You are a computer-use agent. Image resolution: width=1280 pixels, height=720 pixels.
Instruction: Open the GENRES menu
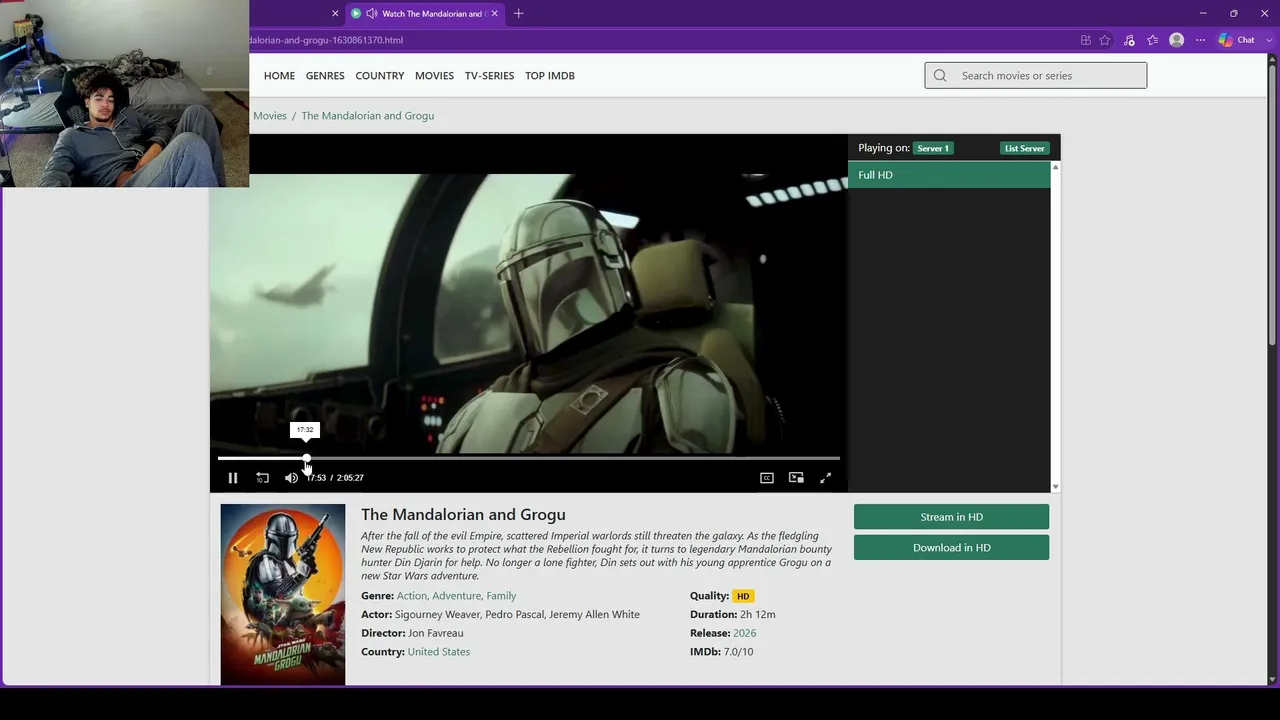coord(325,76)
